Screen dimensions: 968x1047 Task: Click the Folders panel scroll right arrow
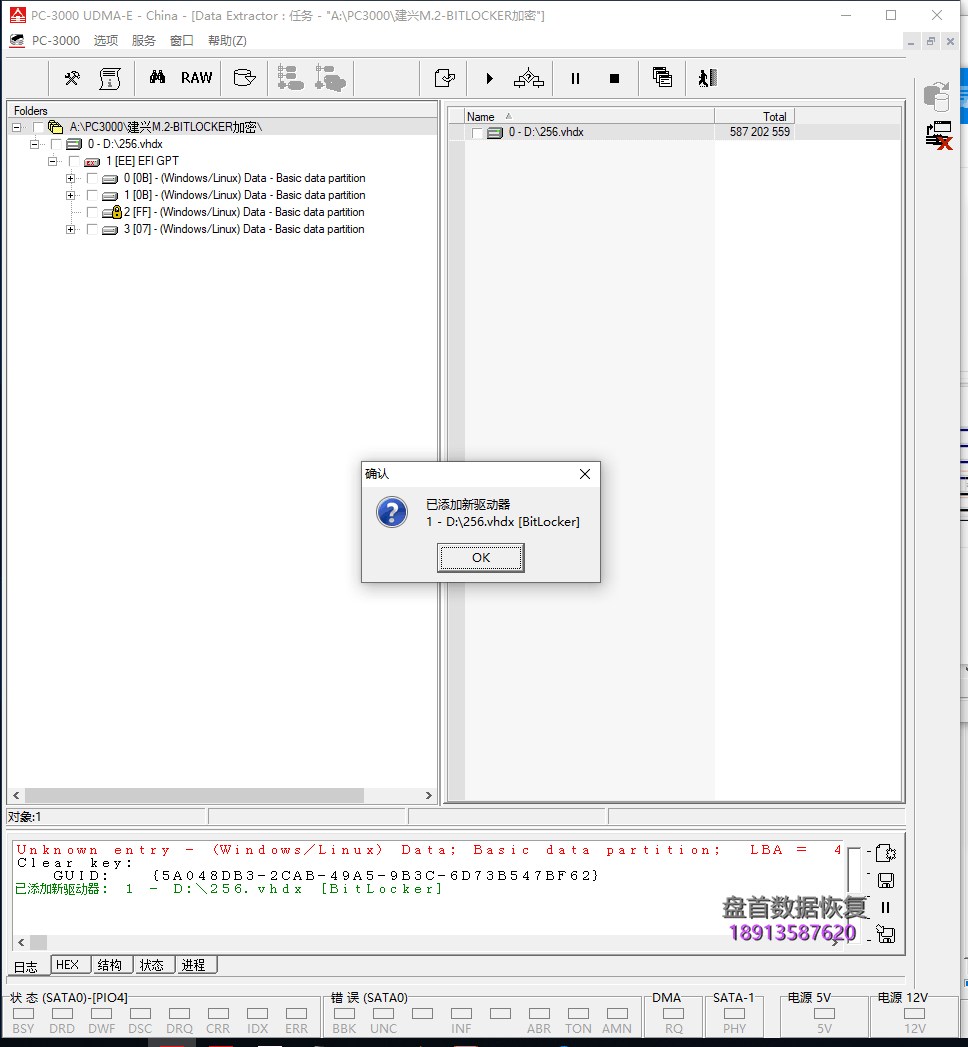pyautogui.click(x=429, y=795)
